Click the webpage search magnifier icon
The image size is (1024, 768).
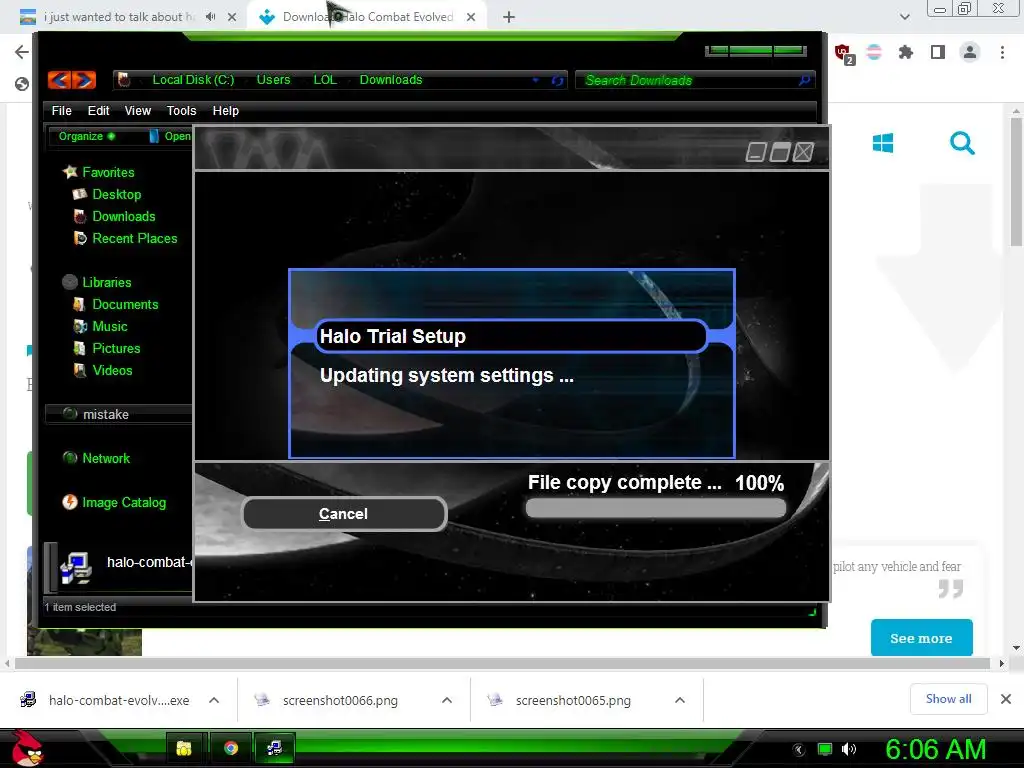pos(962,142)
